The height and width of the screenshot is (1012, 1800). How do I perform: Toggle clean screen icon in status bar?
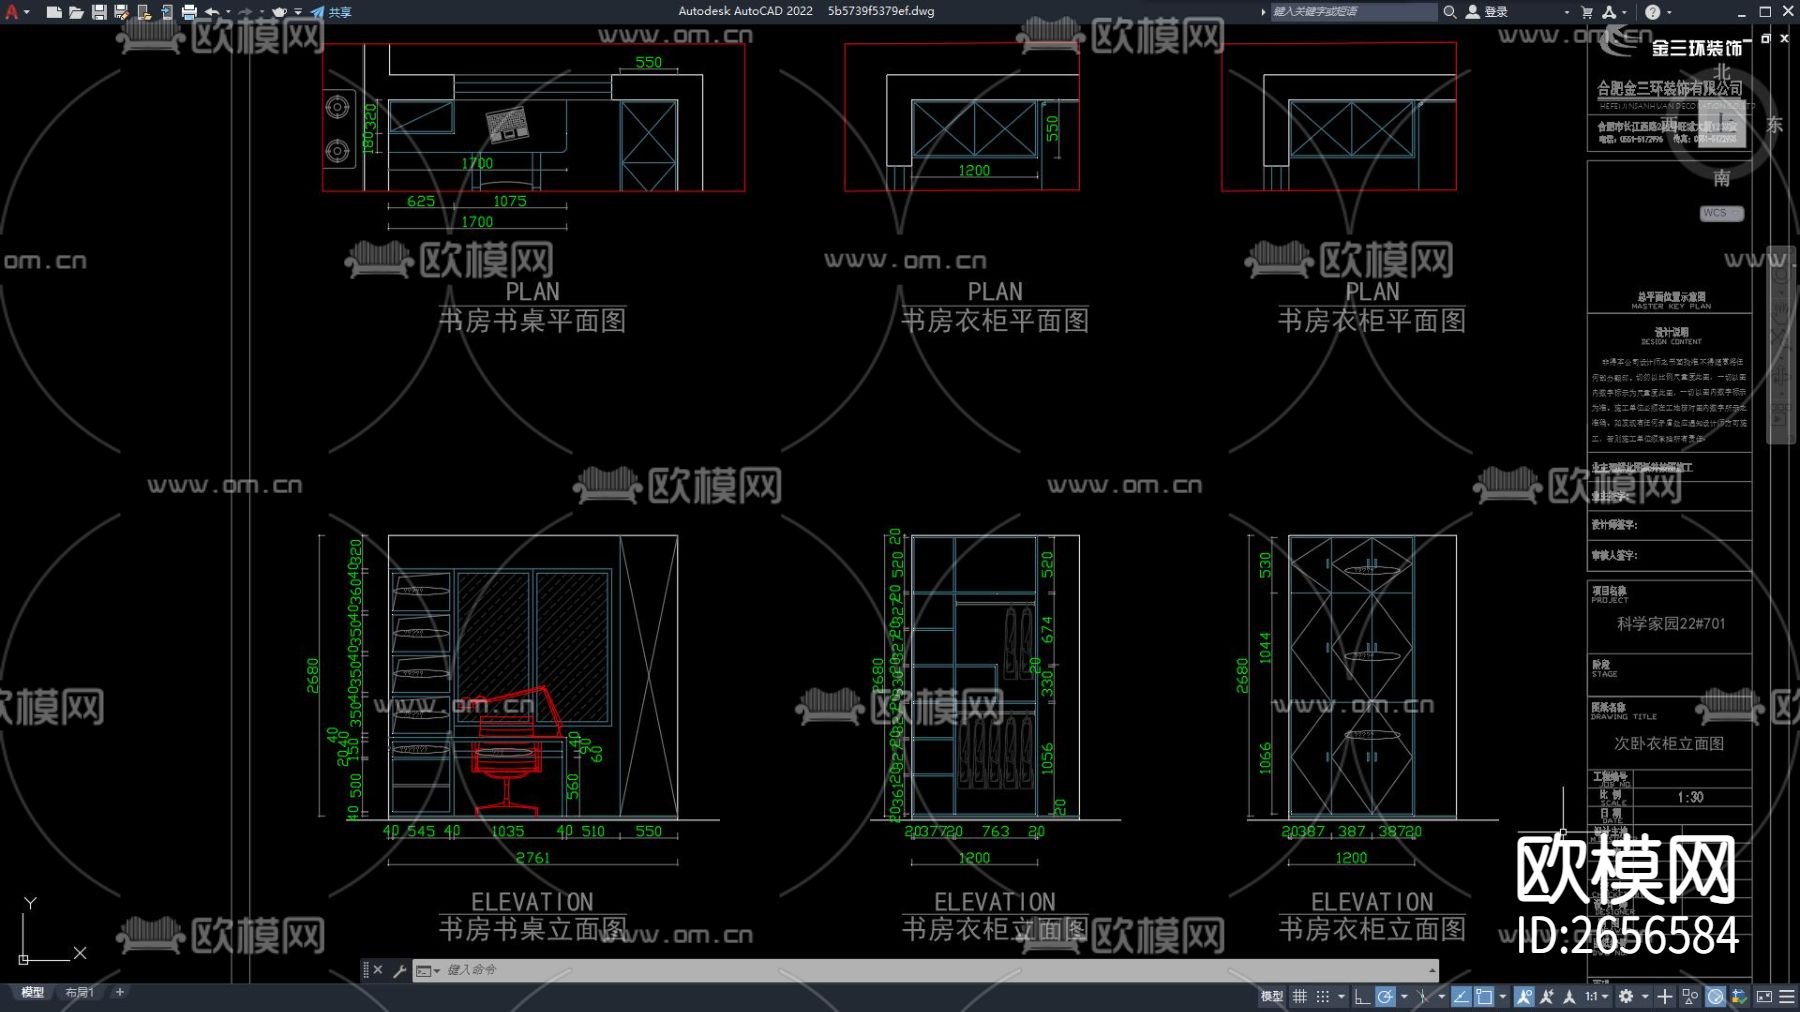coord(1764,996)
